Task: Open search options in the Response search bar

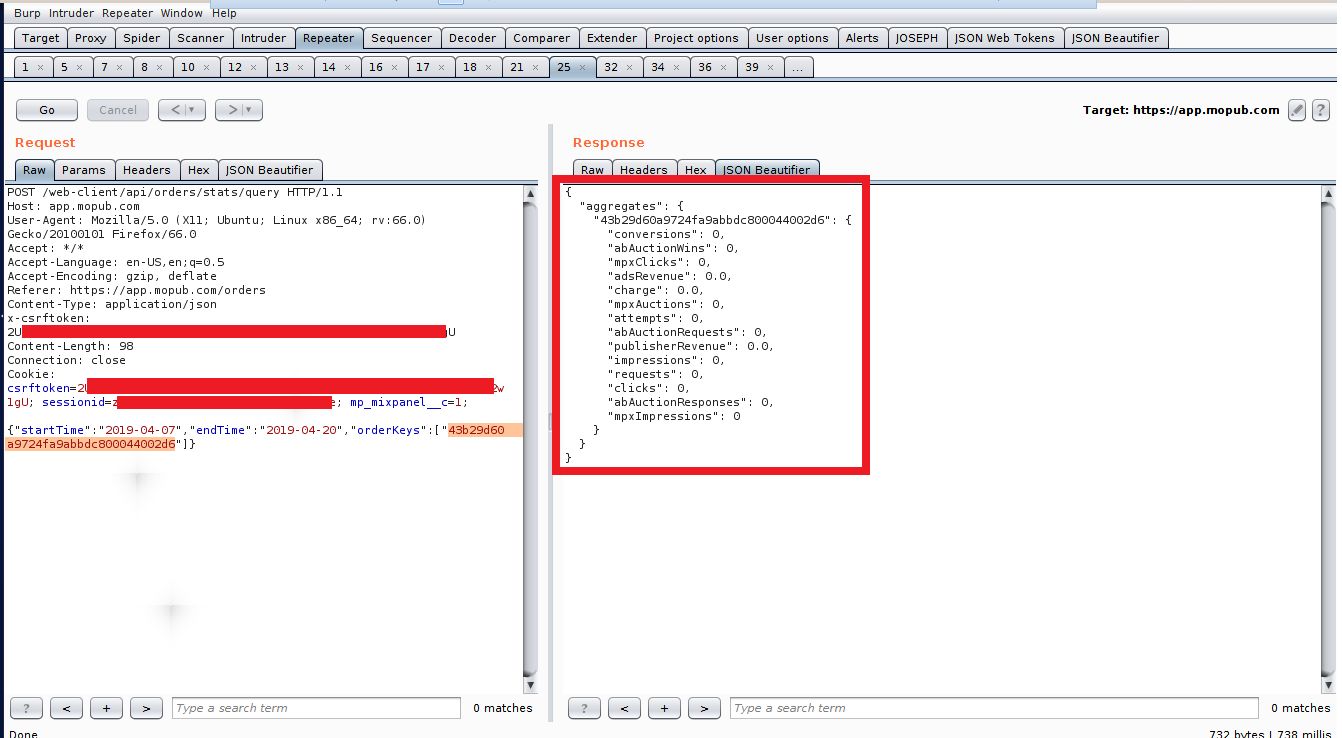Action: [x=584, y=708]
